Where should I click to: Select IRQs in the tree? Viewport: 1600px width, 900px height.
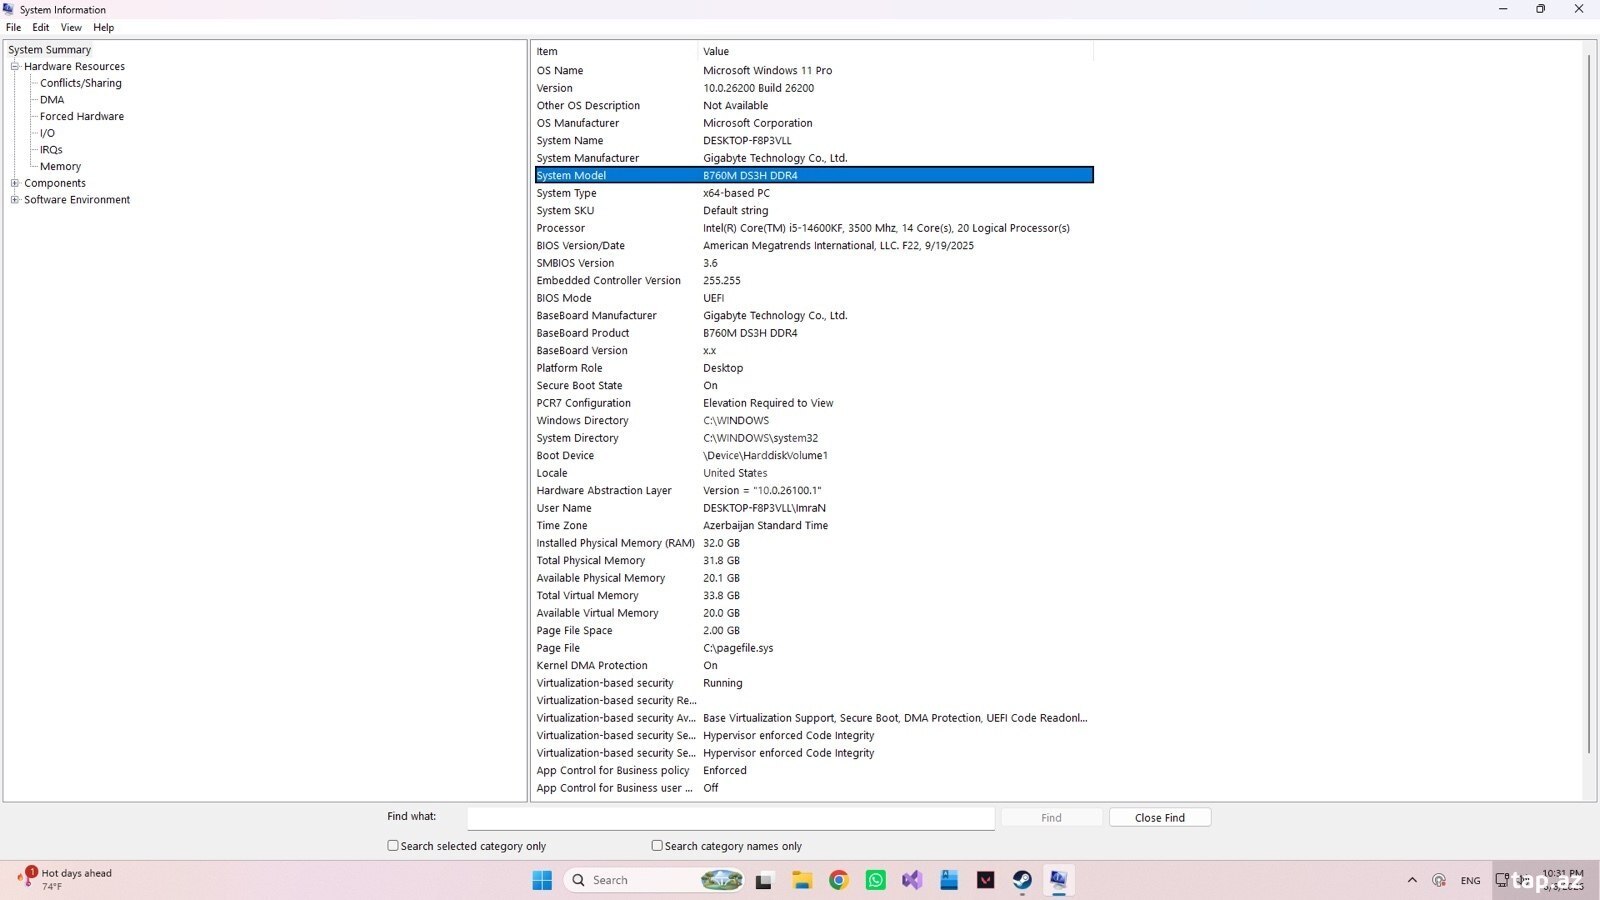pyautogui.click(x=51, y=150)
